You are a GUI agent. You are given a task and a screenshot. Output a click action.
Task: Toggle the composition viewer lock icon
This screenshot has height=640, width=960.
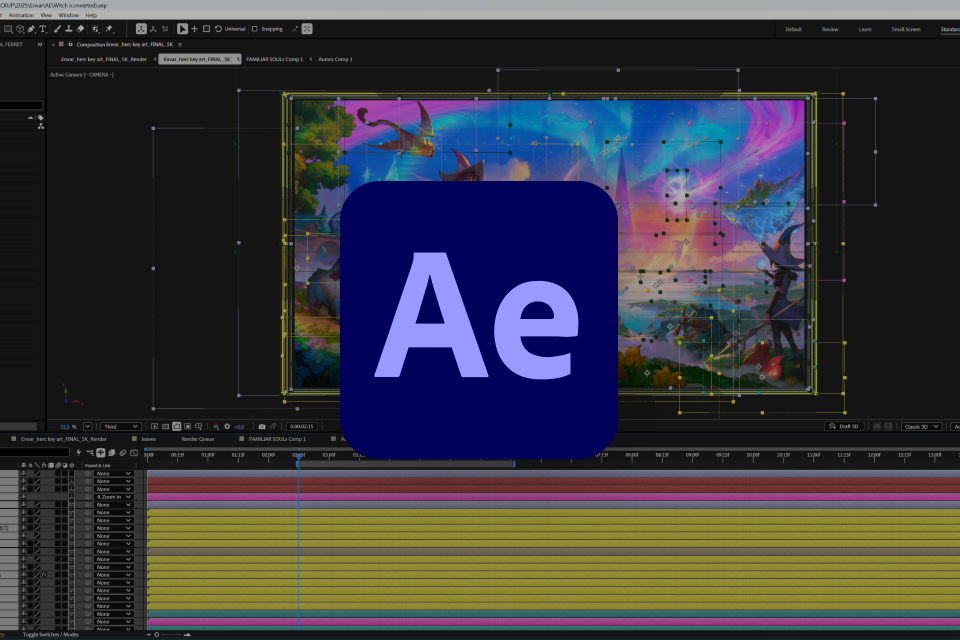(70, 44)
